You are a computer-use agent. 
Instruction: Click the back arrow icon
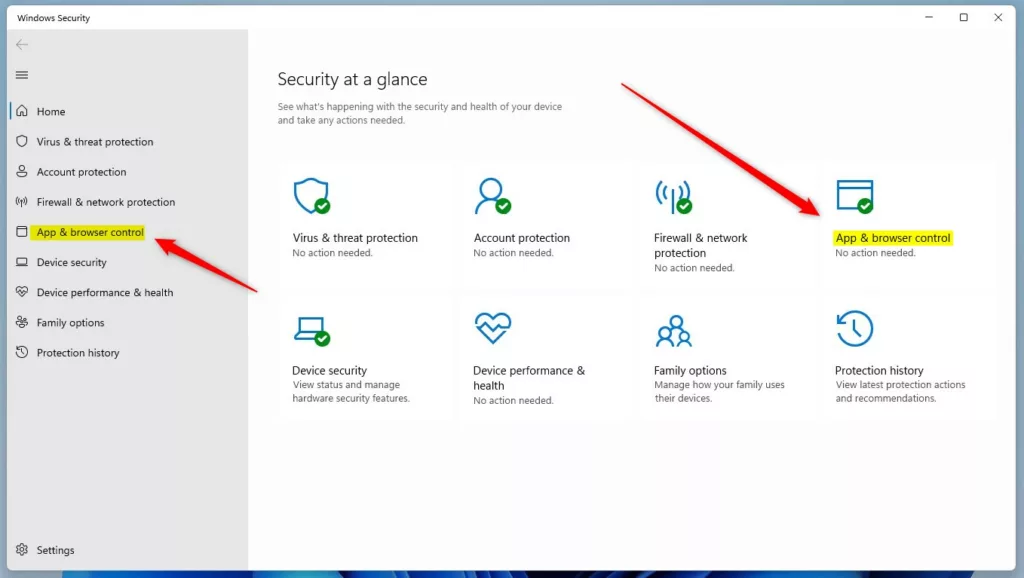click(22, 44)
